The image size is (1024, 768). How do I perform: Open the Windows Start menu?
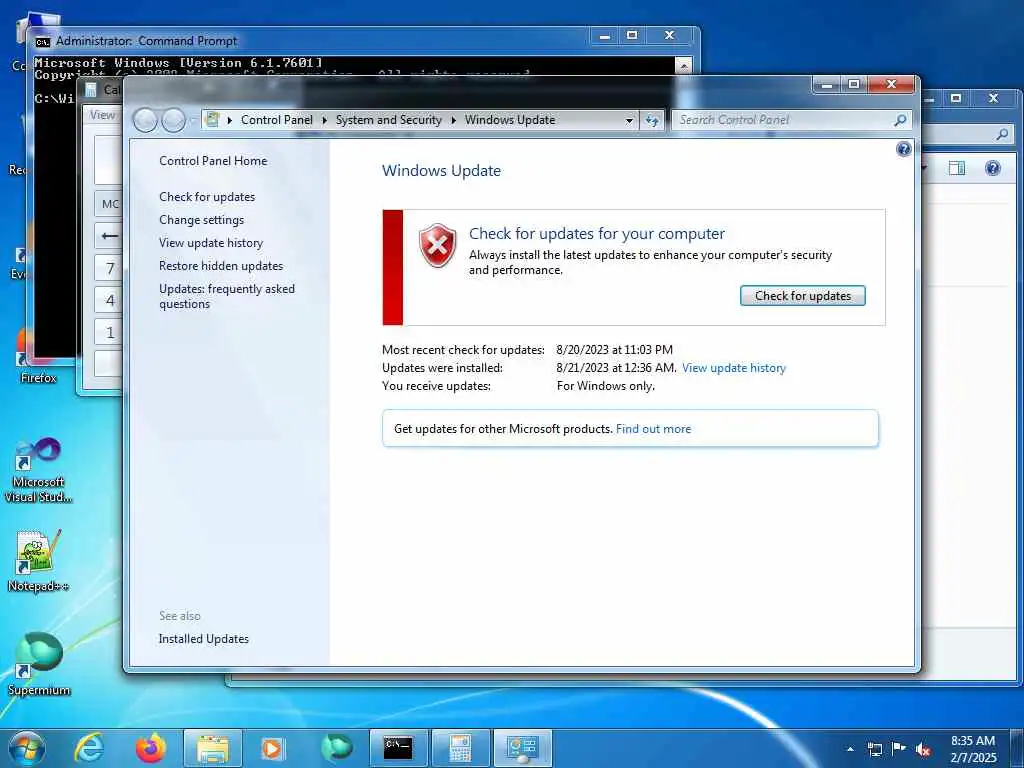[26, 748]
